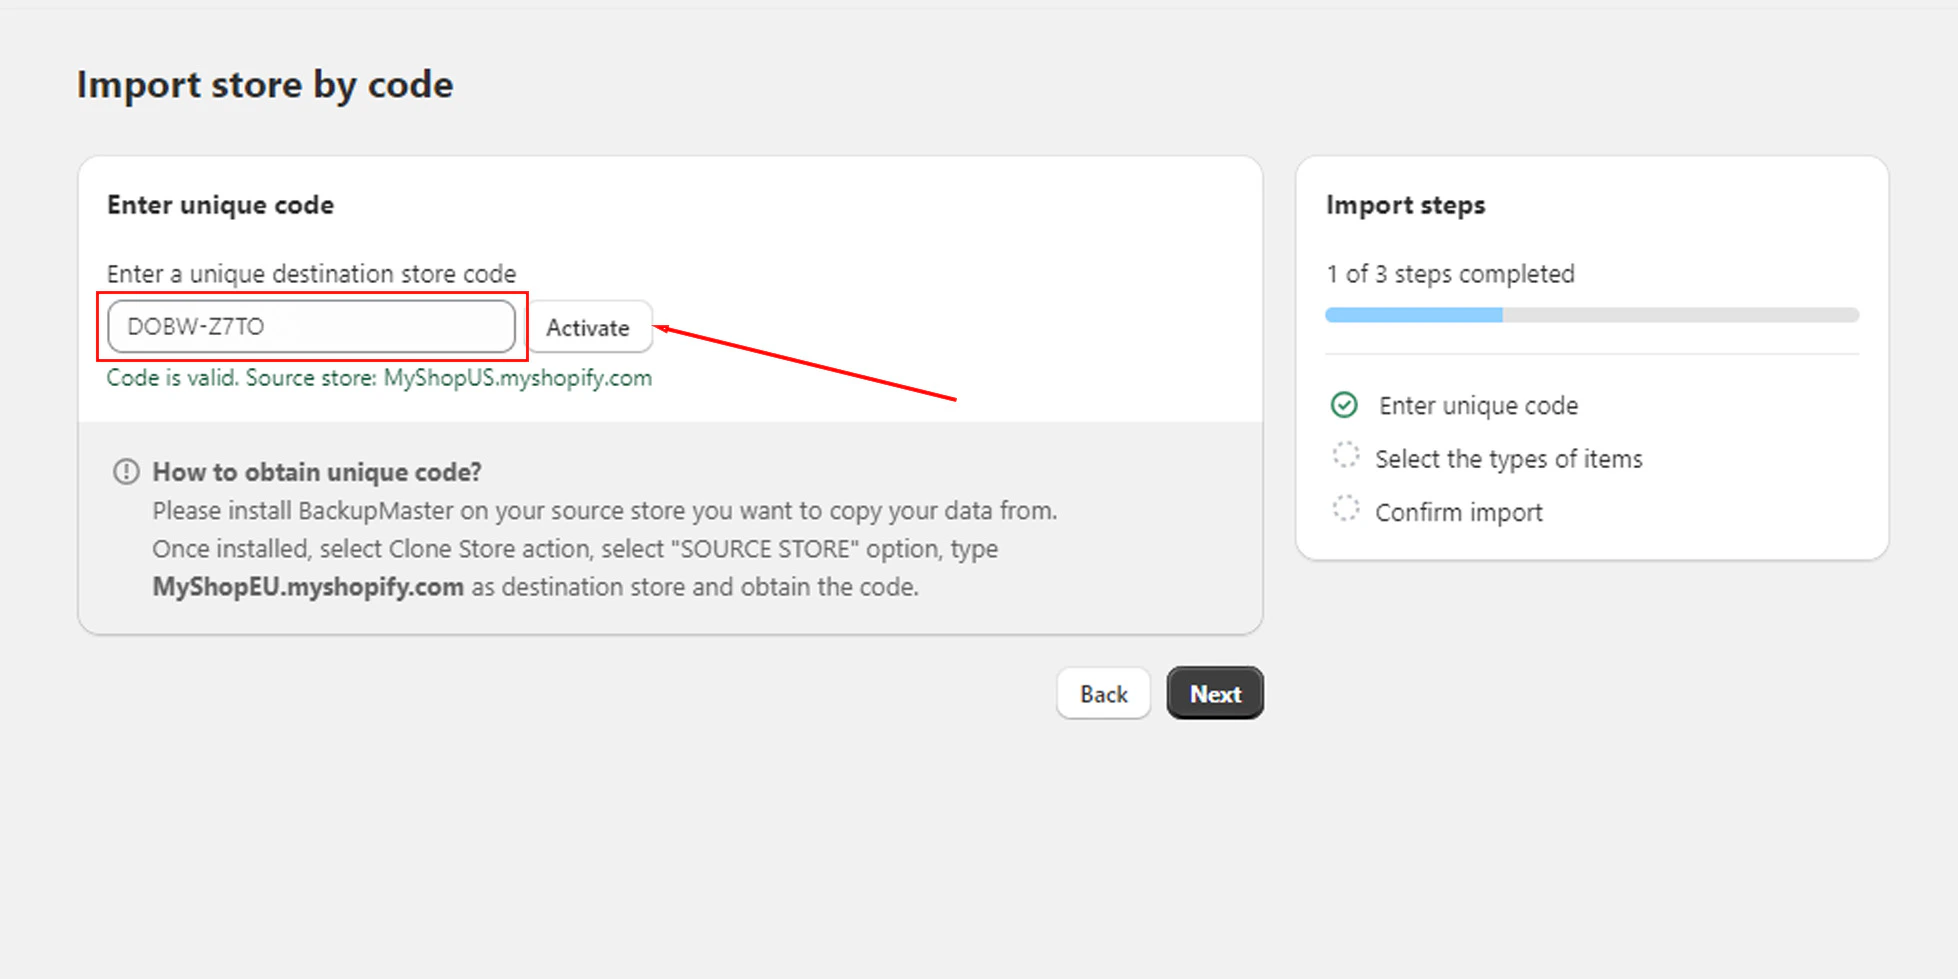
Task: Click the import steps progress bar
Action: pyautogui.click(x=1592, y=315)
